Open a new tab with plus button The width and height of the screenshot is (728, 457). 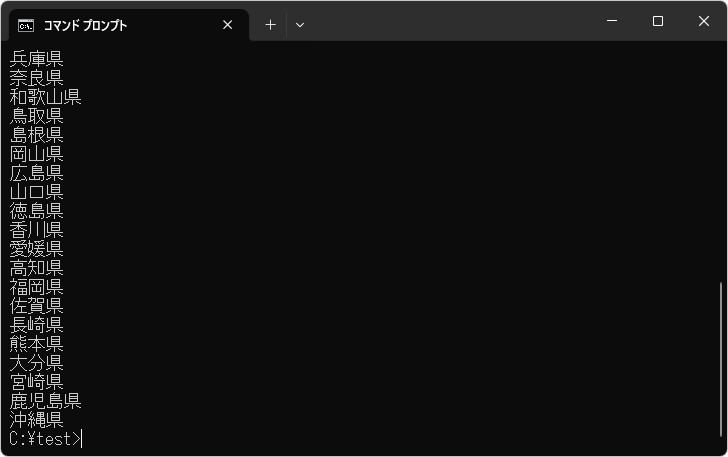click(270, 25)
